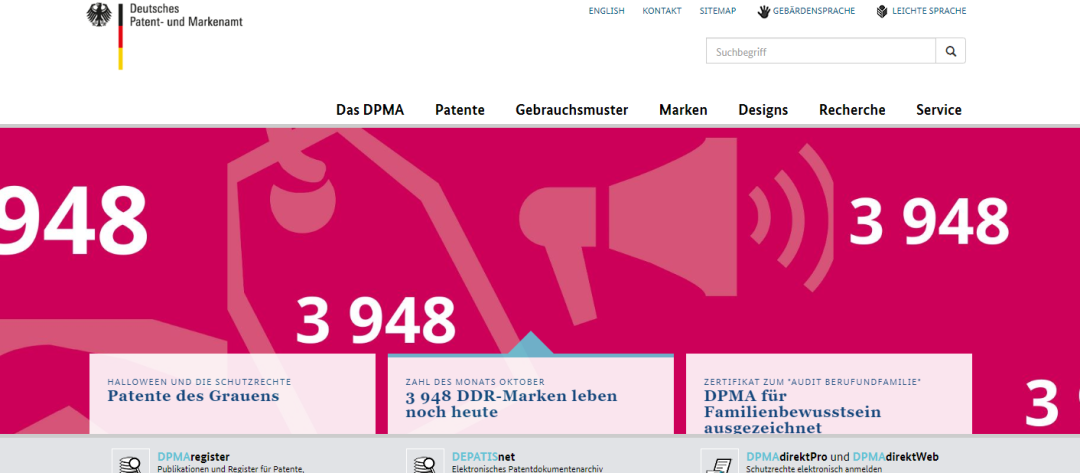Open the Recherche menu
The image size is (1080, 473).
(852, 110)
